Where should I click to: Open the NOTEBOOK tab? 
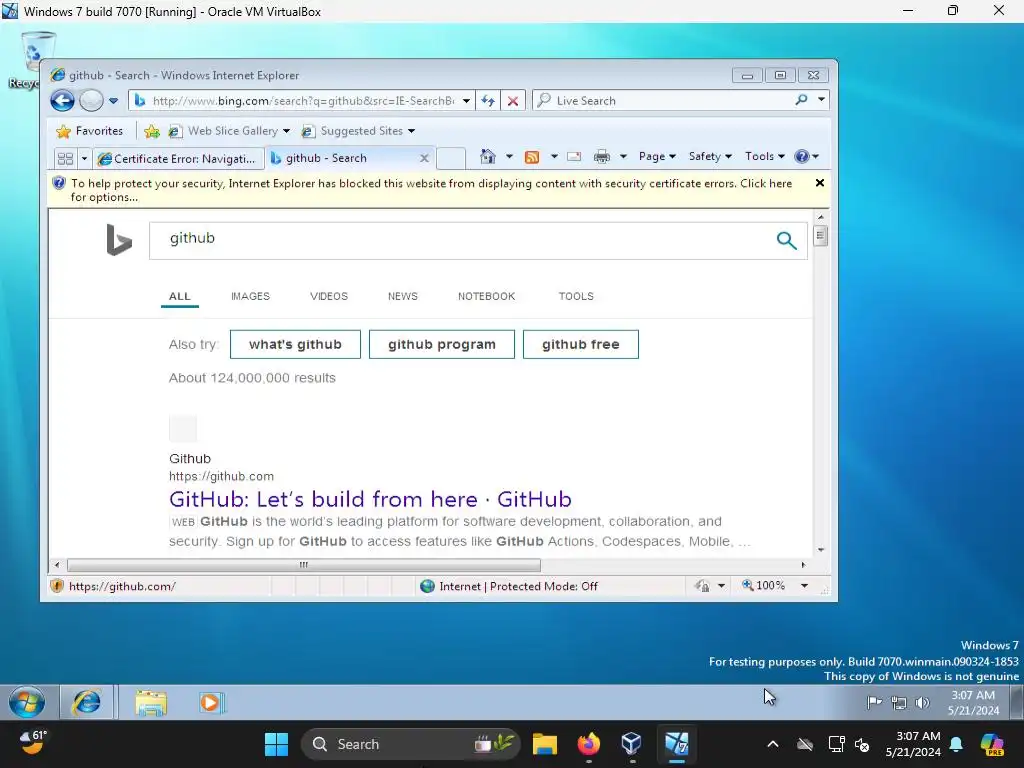[487, 296]
